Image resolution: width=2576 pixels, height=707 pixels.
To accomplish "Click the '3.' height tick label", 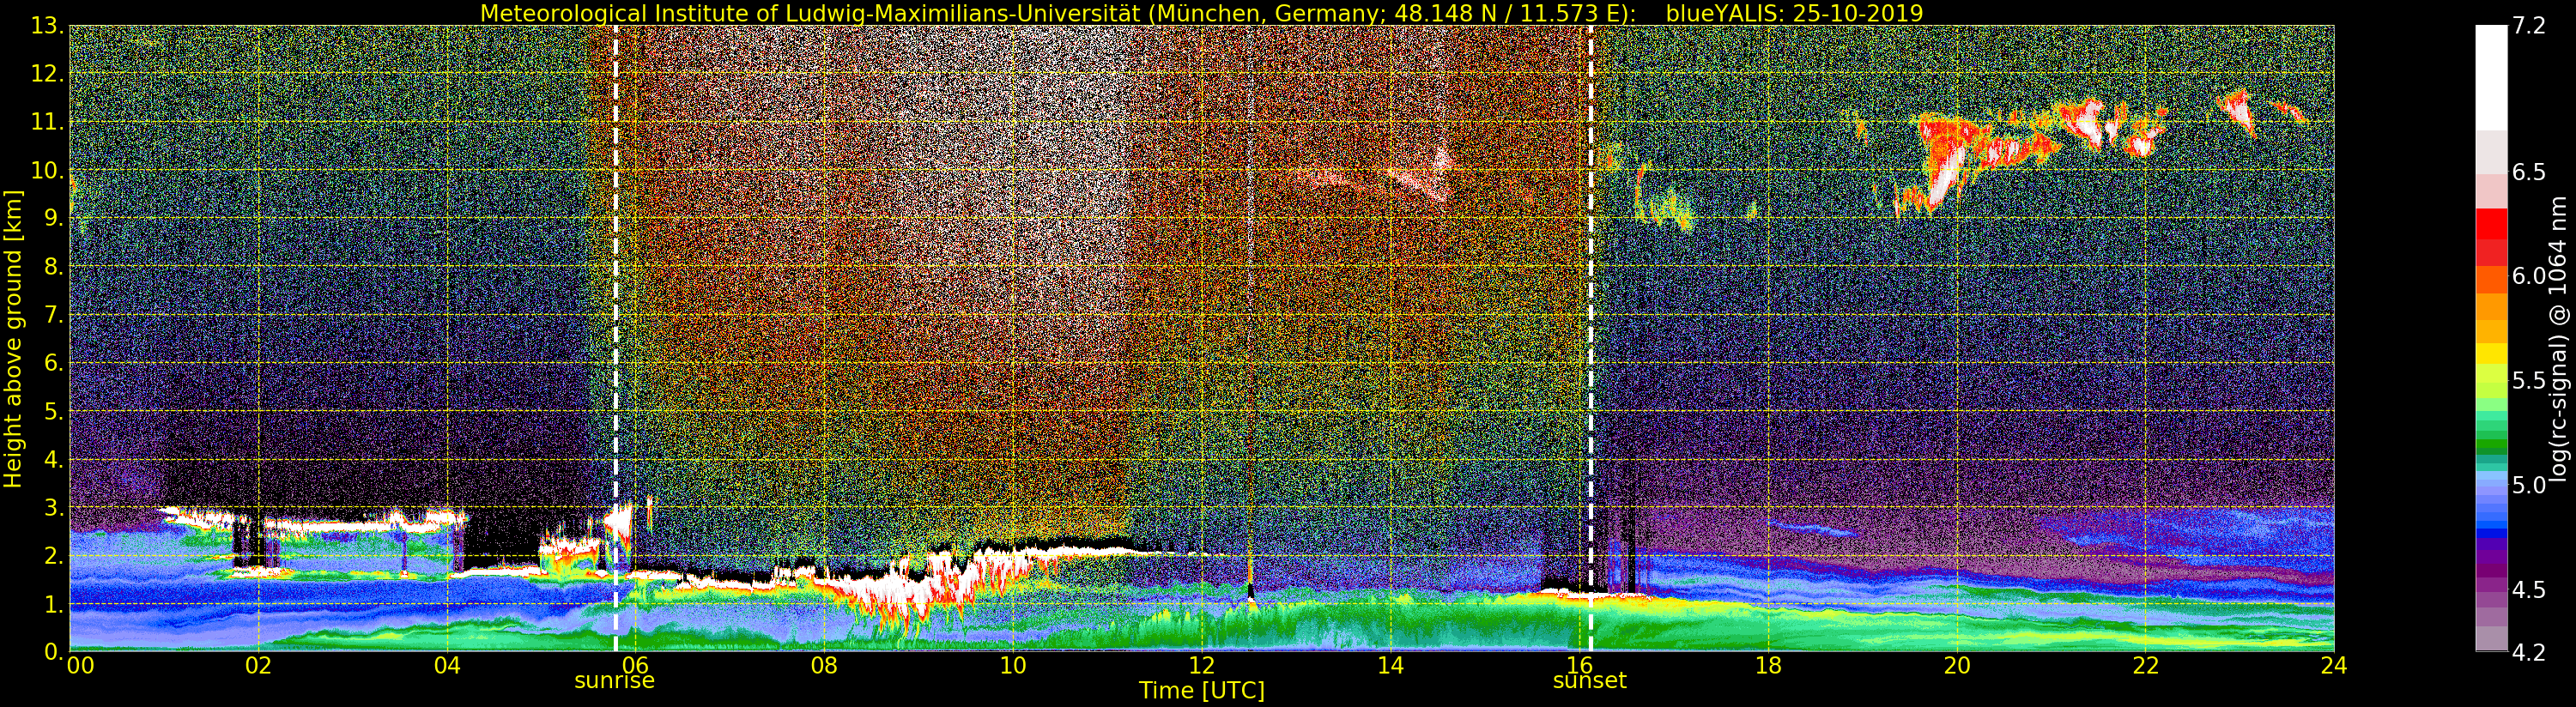I will pyautogui.click(x=52, y=507).
